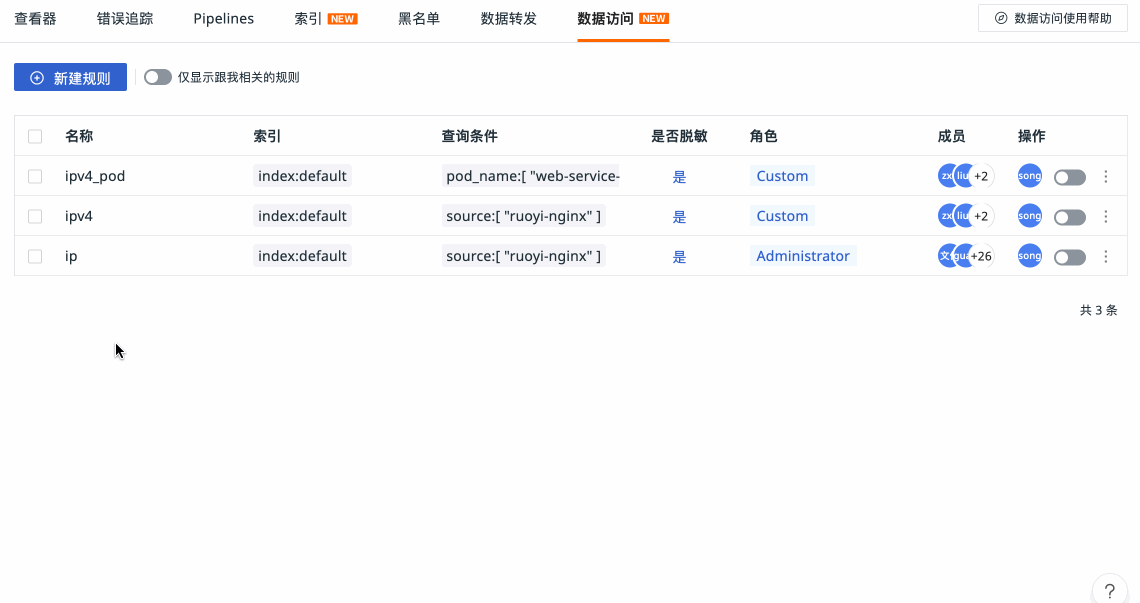
Task: Open 数据访问使用帮助 help button
Action: (x=1052, y=18)
